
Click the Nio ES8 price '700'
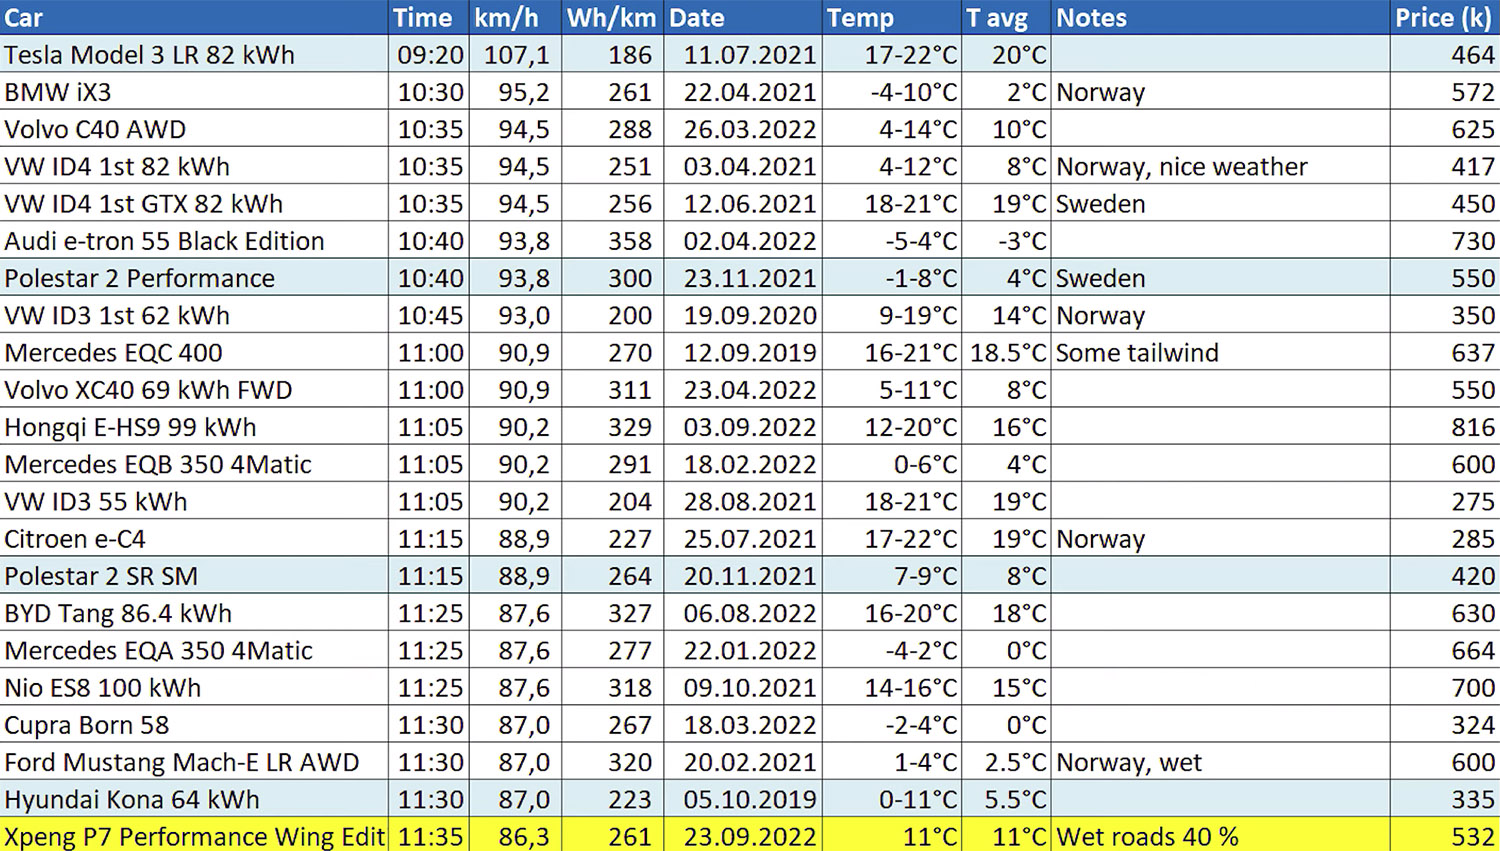pyautogui.click(x=1446, y=687)
